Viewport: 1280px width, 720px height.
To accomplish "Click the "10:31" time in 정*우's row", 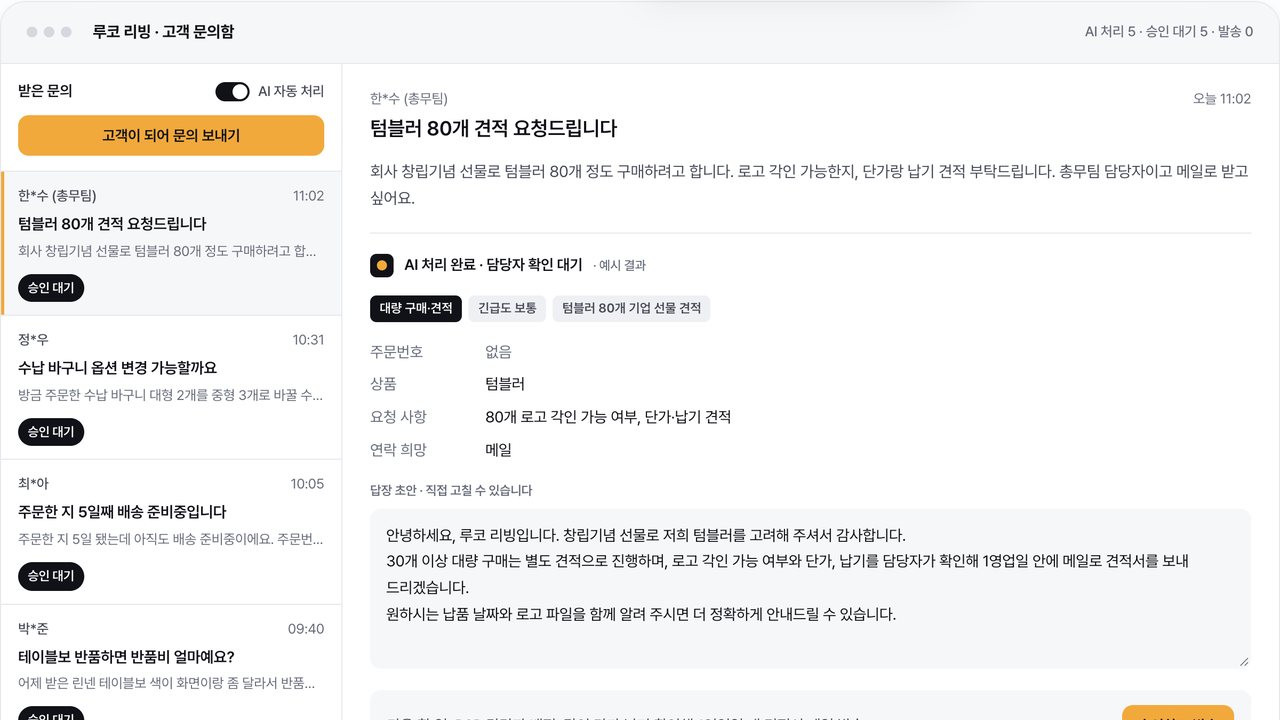I will pyautogui.click(x=308, y=340).
